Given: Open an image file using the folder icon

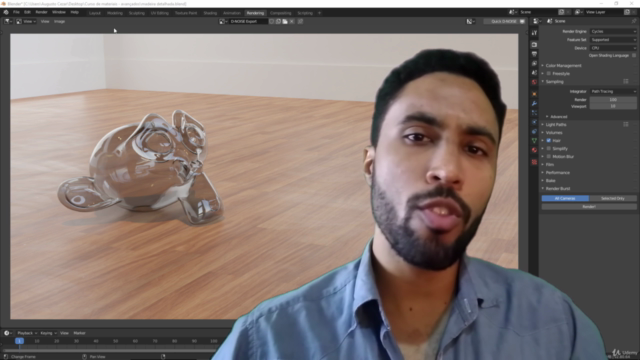Looking at the screenshot, I should point(285,21).
